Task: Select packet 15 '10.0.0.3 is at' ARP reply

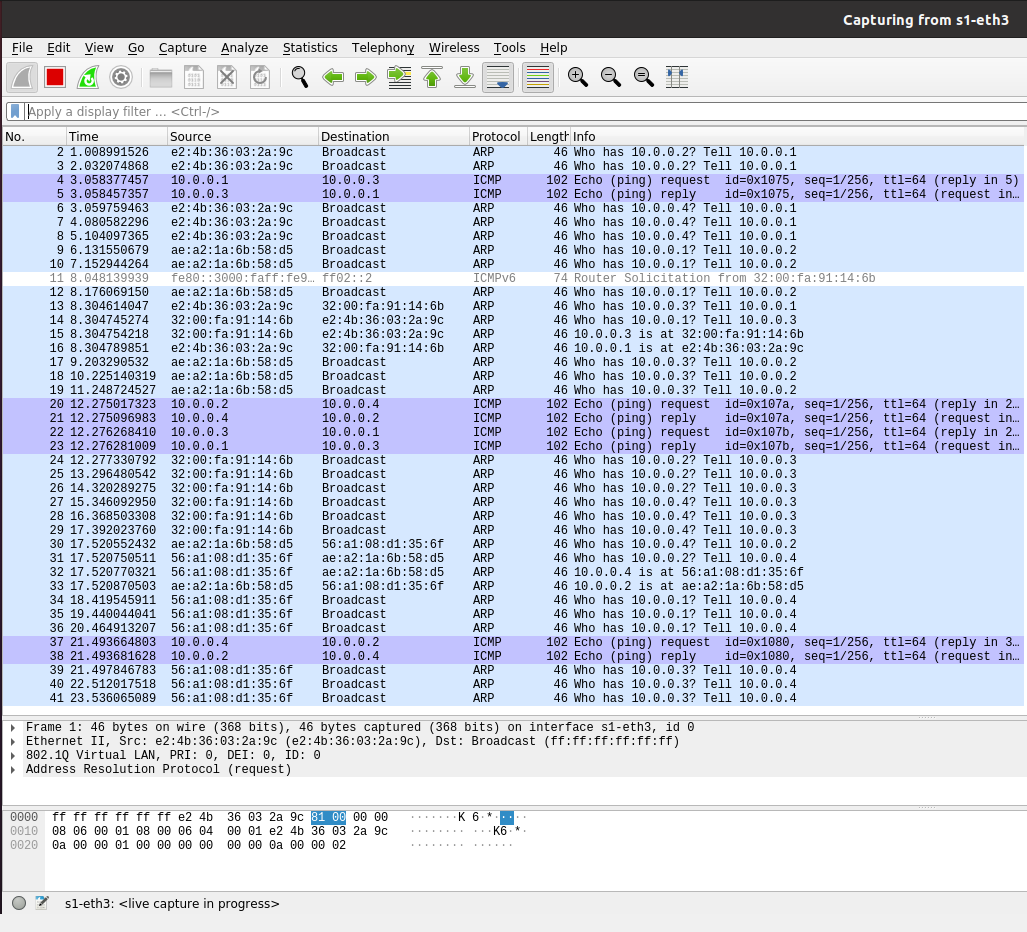Action: [x=513, y=334]
